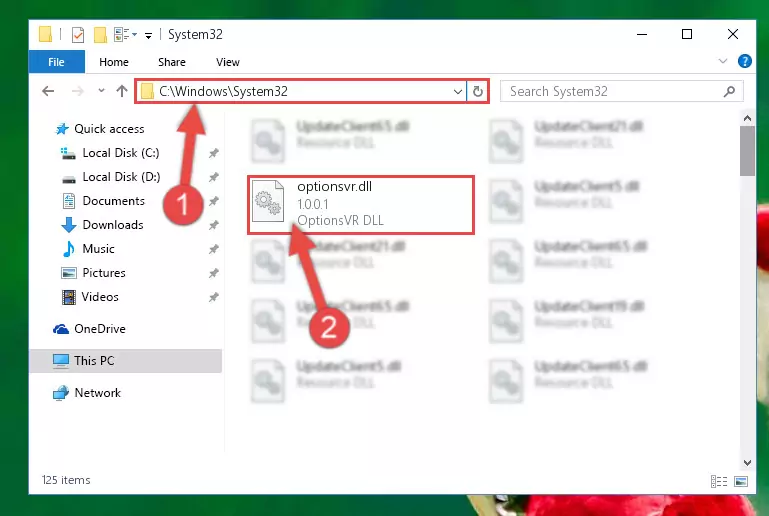769x516 pixels.
Task: Click the Properties quick access toolbar icon
Action: (x=77, y=35)
